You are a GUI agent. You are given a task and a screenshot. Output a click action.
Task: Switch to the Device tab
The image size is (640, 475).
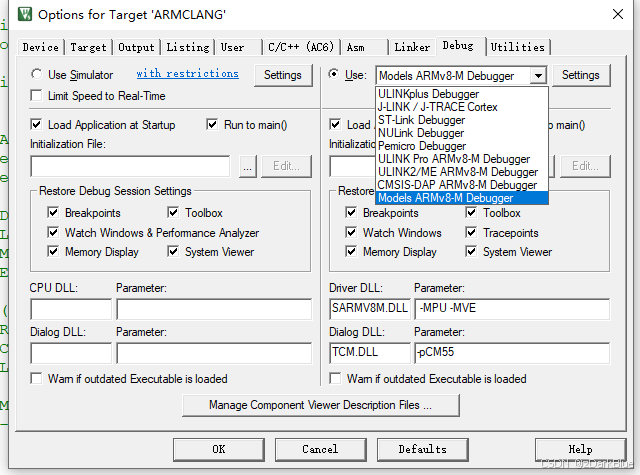pos(40,47)
